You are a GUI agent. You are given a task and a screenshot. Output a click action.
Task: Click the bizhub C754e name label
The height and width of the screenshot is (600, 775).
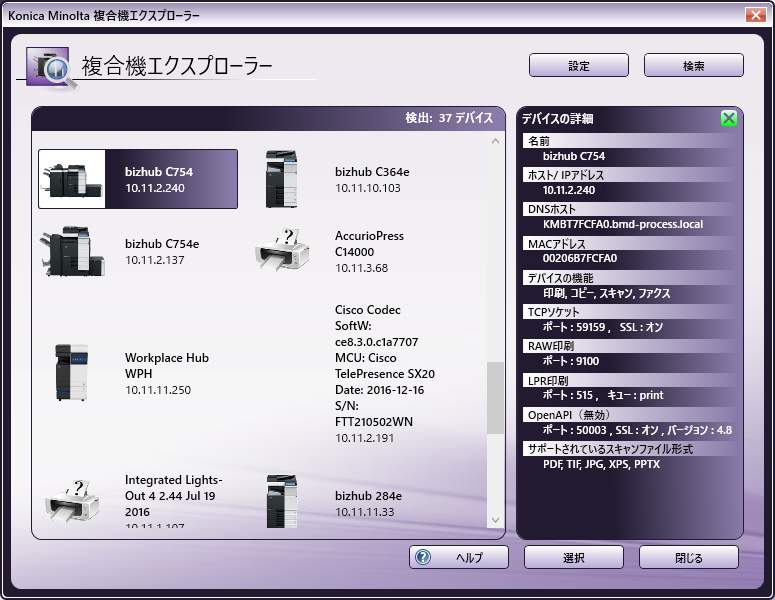pyautogui.click(x=162, y=244)
